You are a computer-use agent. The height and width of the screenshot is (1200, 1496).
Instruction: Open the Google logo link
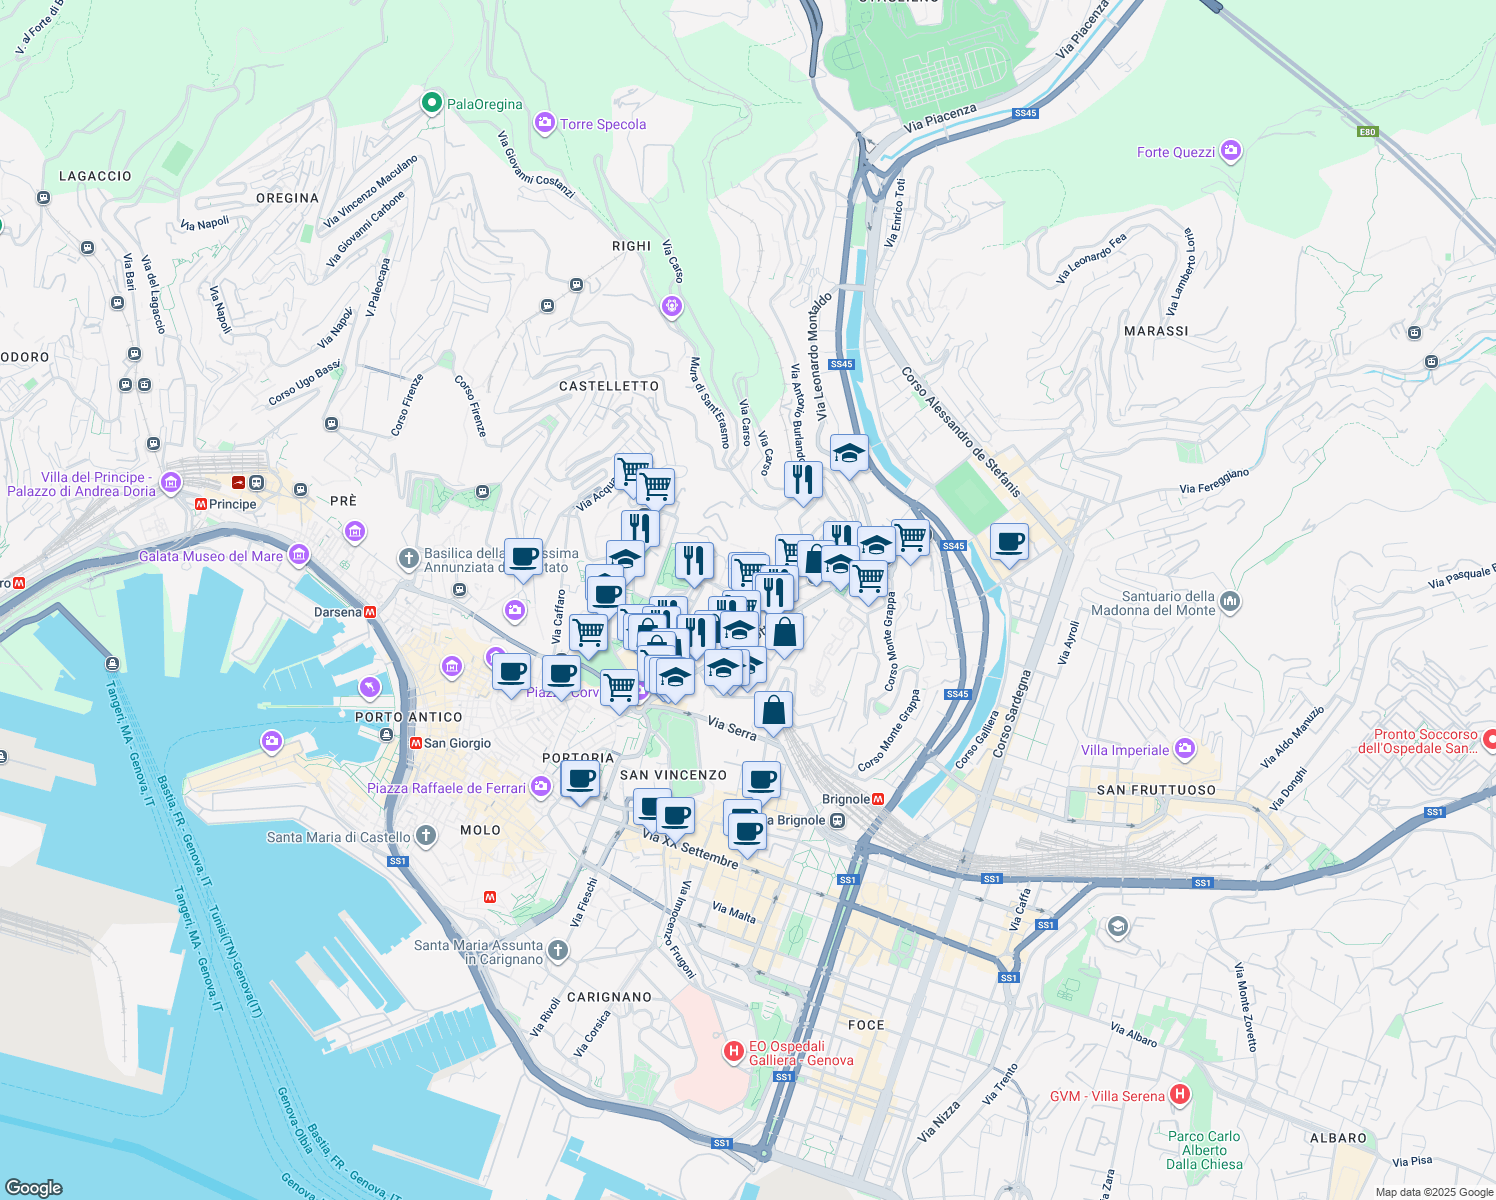pos(33,1187)
